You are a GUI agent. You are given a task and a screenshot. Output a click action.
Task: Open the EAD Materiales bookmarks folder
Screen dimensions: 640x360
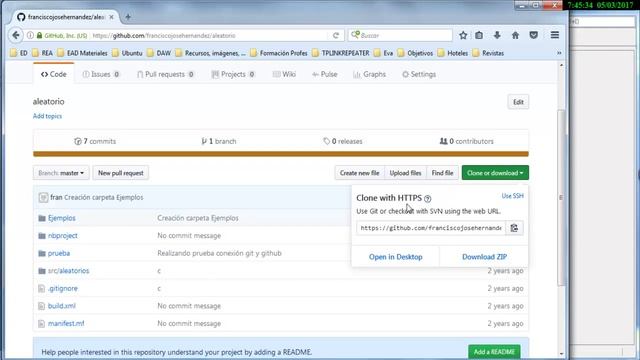(82, 53)
